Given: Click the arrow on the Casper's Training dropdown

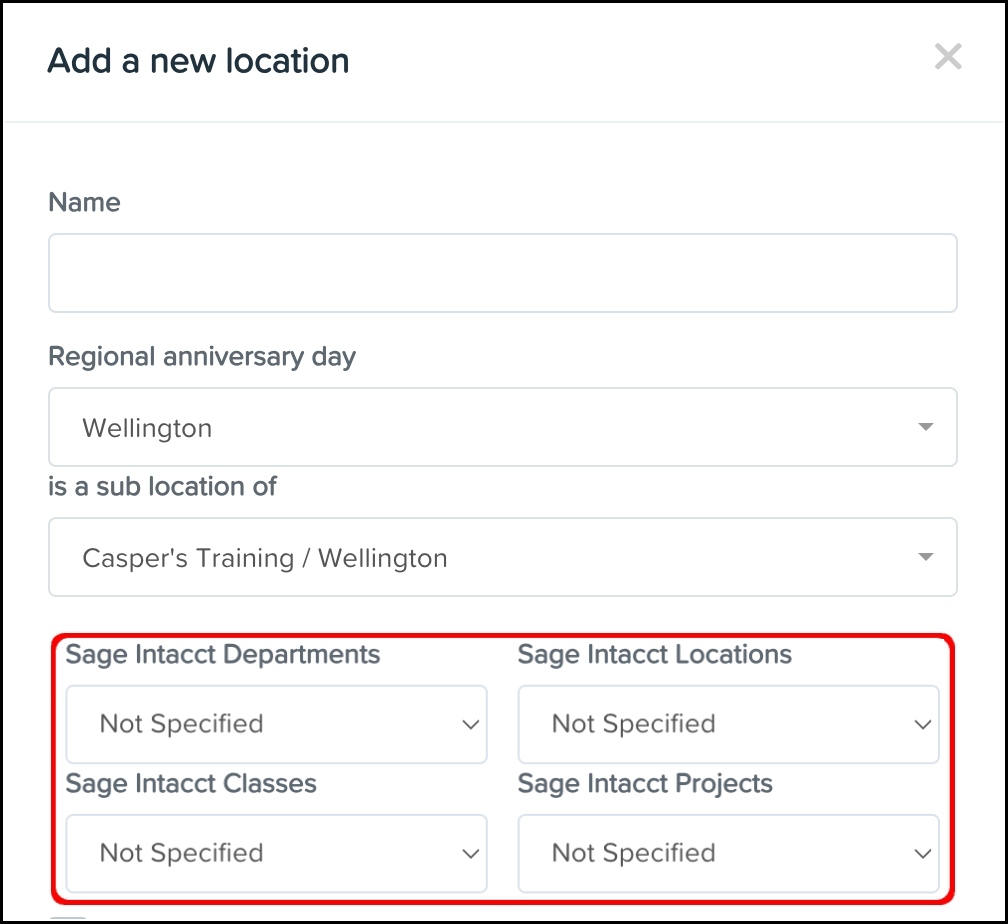Looking at the screenshot, I should point(925,557).
